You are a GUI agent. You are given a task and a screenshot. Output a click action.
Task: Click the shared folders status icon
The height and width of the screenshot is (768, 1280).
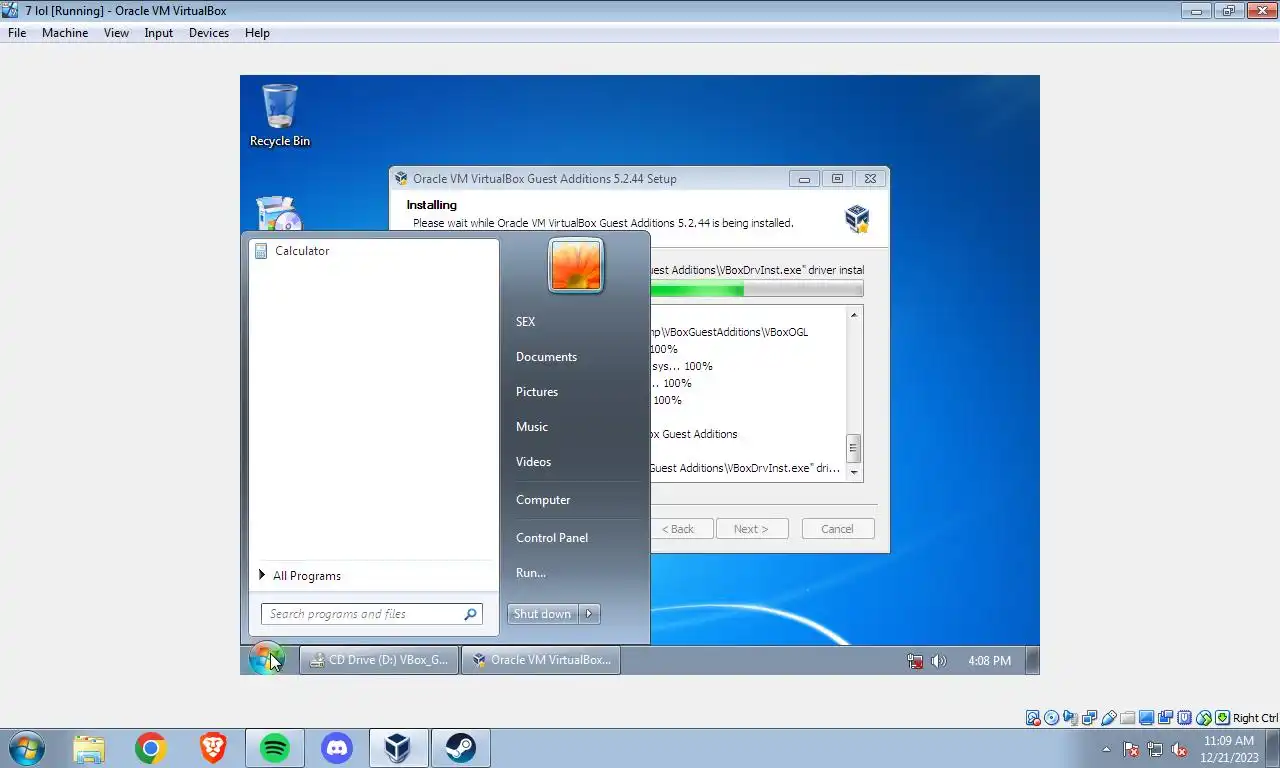1128,718
